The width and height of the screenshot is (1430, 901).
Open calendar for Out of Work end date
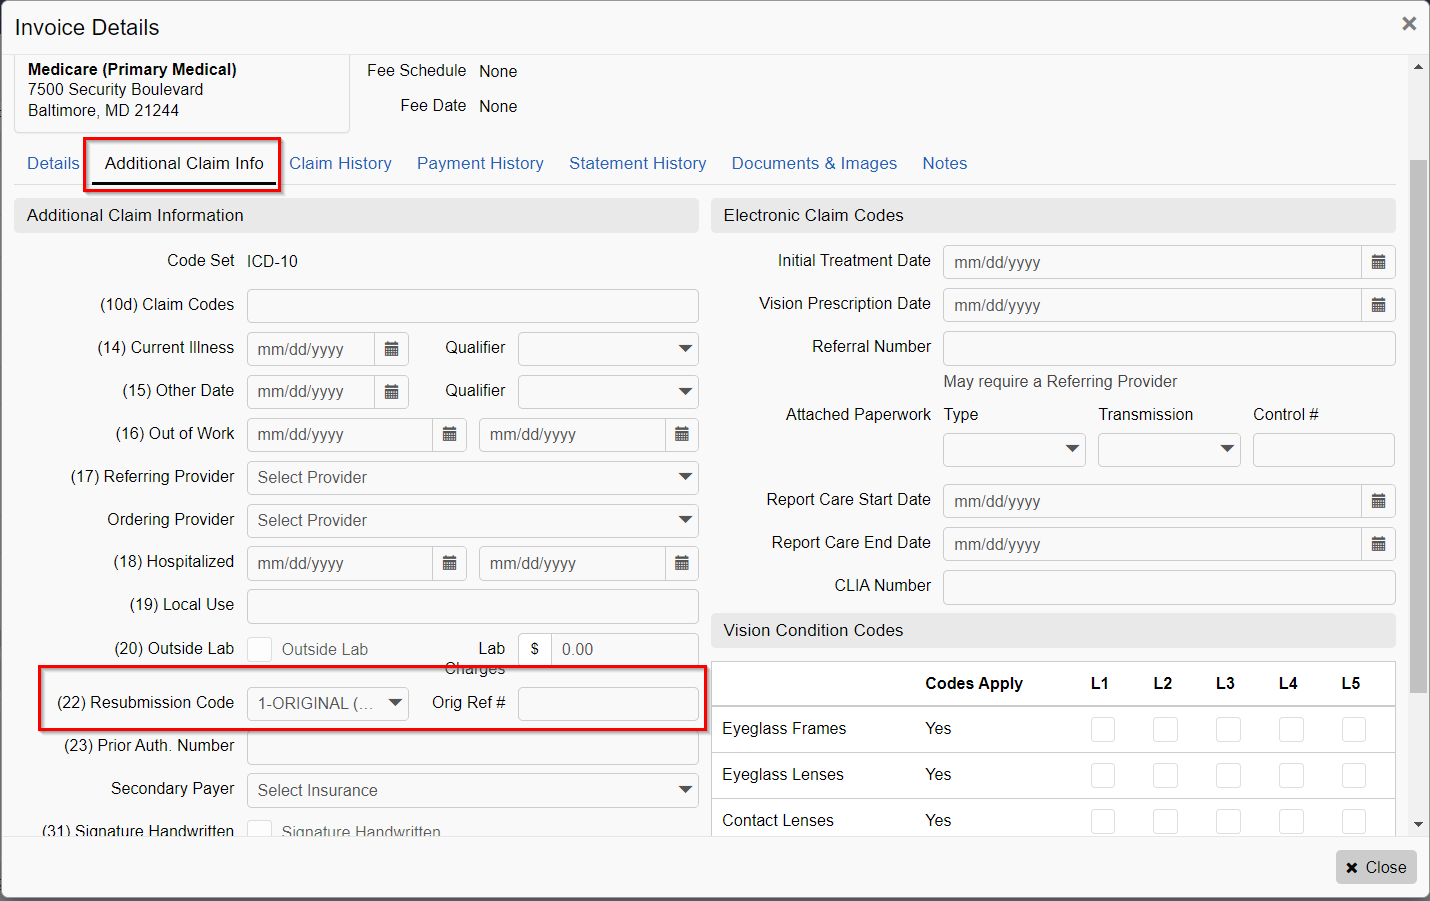[681, 435]
